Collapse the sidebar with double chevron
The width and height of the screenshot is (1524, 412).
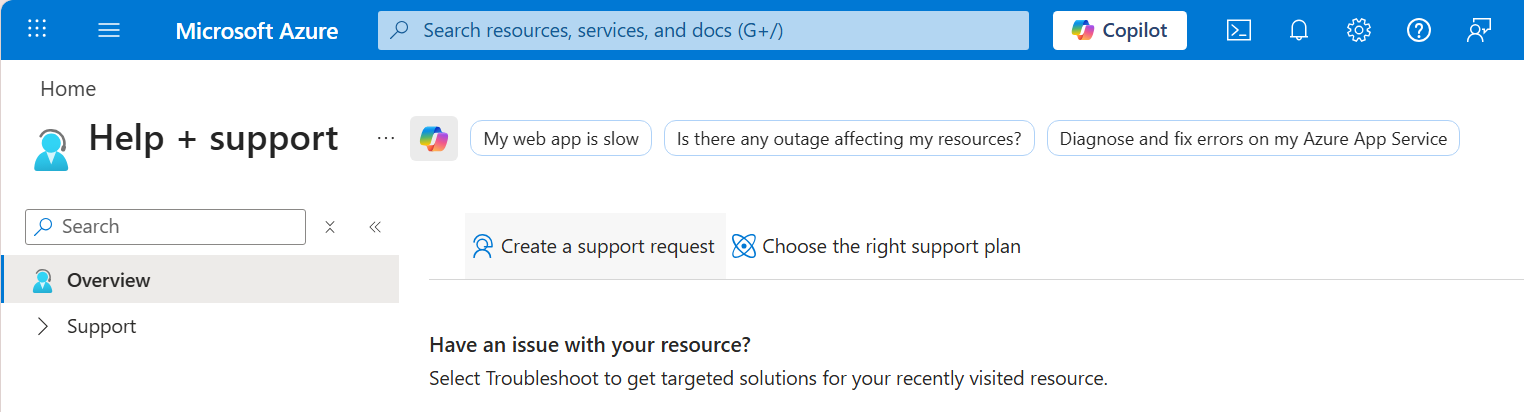[375, 227]
